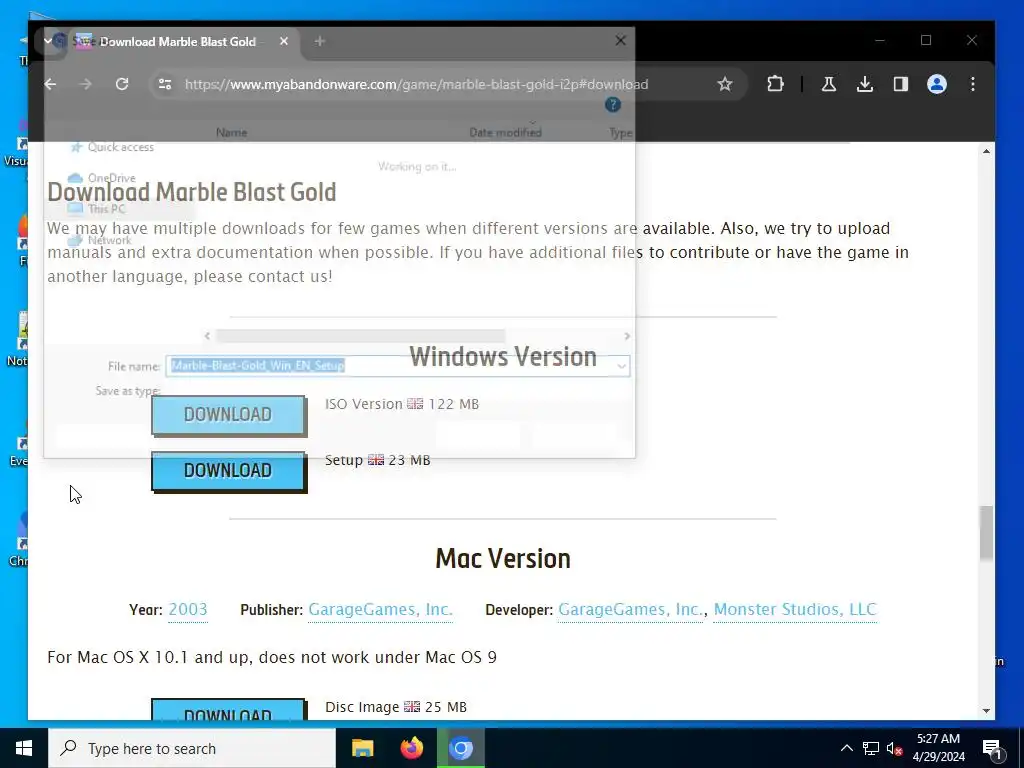The image size is (1024, 768).
Task: Select OneDrive in Save dialog tree
Action: 111,178
